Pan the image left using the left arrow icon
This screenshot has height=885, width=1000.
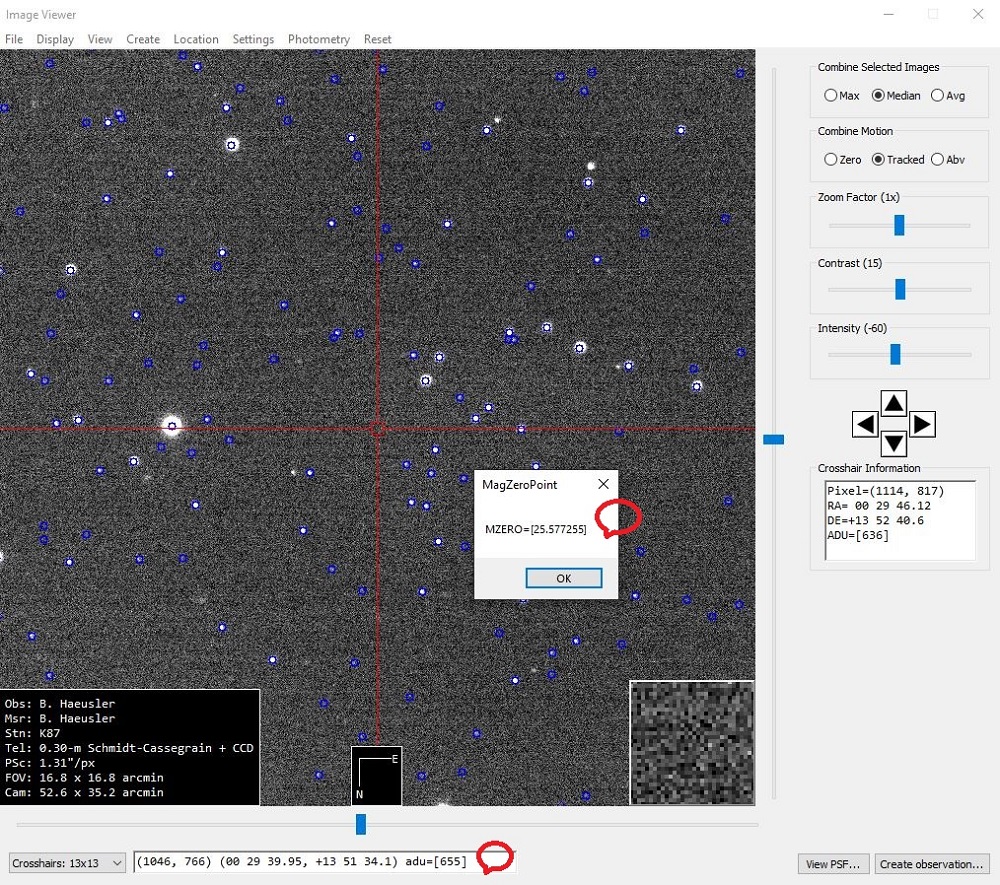coord(866,423)
